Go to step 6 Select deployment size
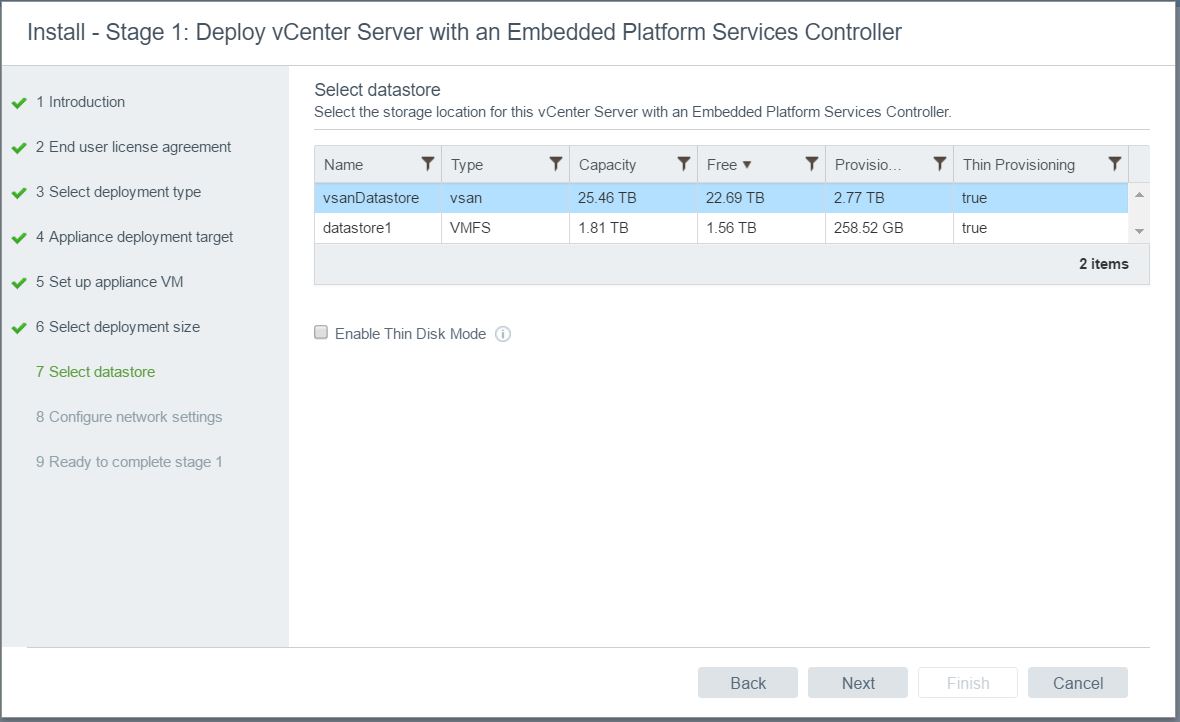Image resolution: width=1180 pixels, height=722 pixels. 117,327
